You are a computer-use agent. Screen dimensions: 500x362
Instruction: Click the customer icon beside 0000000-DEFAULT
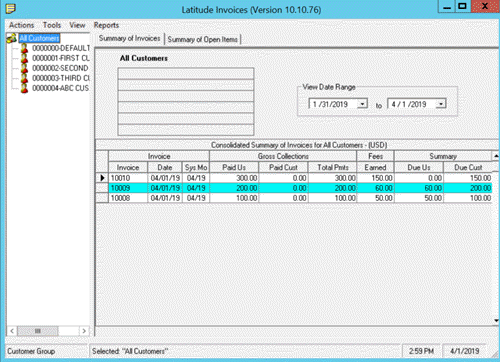24,48
